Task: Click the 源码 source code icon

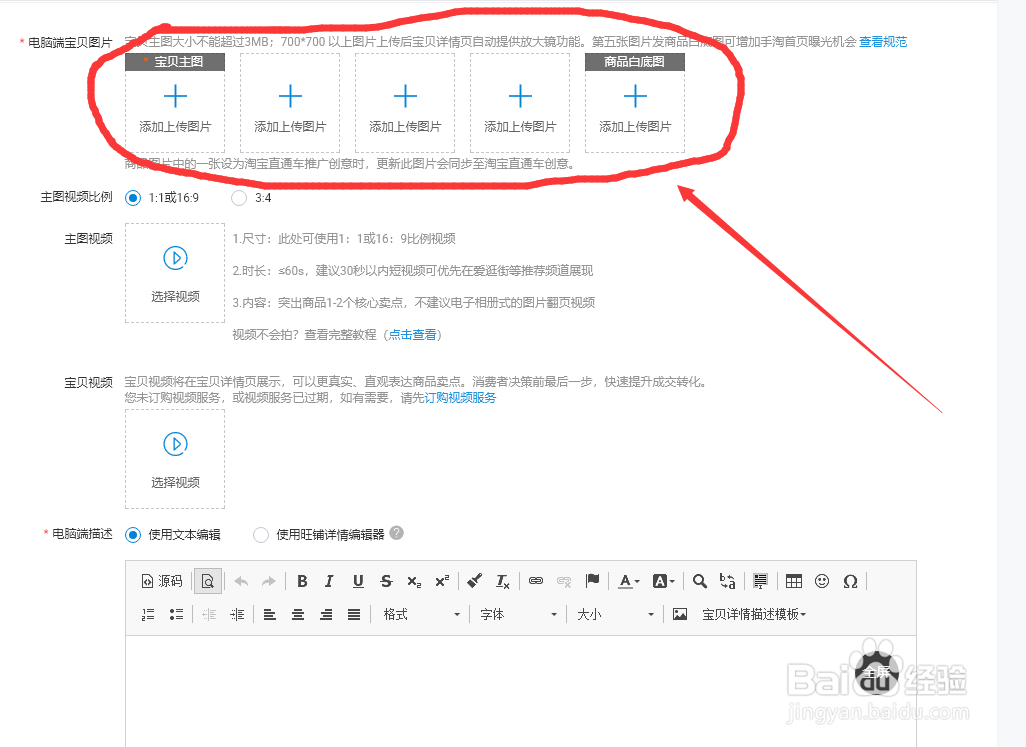Action: tap(158, 581)
